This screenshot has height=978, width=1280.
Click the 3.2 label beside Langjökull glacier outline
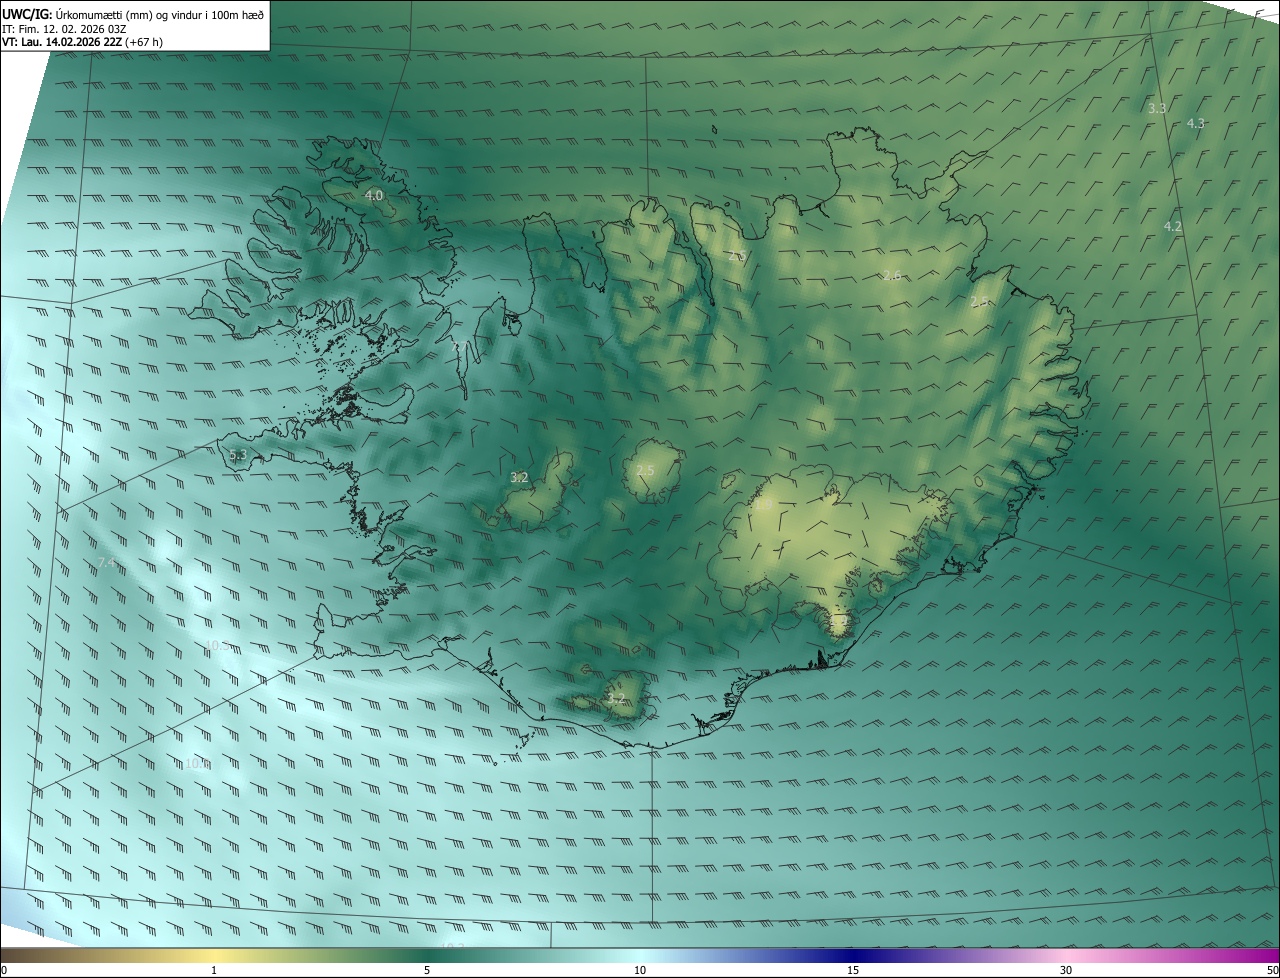pos(519,478)
